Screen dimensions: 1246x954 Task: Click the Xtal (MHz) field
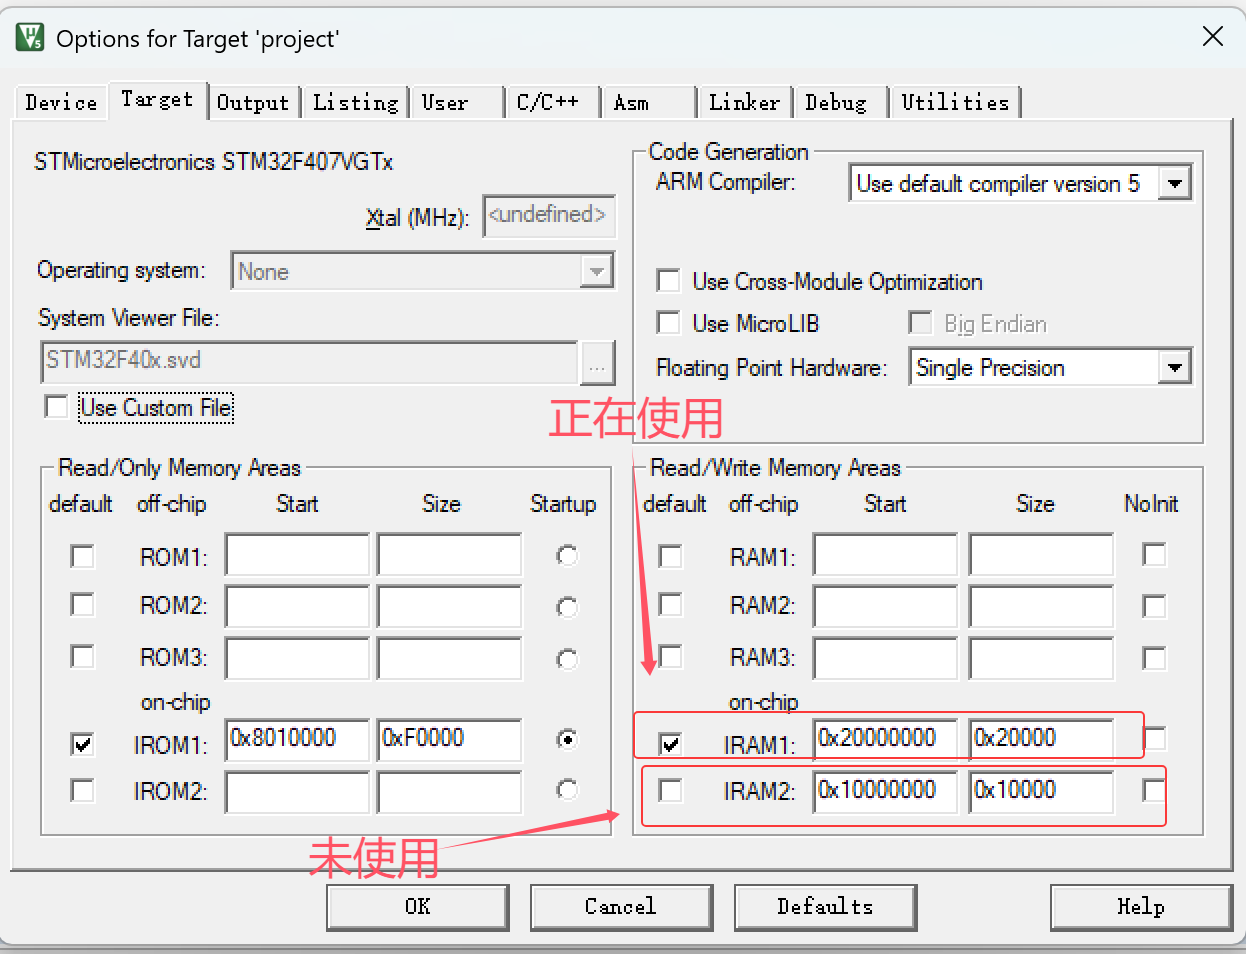(x=548, y=216)
